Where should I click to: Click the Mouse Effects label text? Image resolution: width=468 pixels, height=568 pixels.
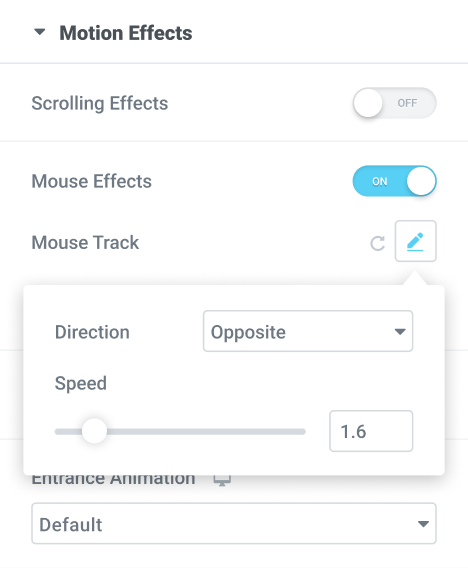(92, 181)
